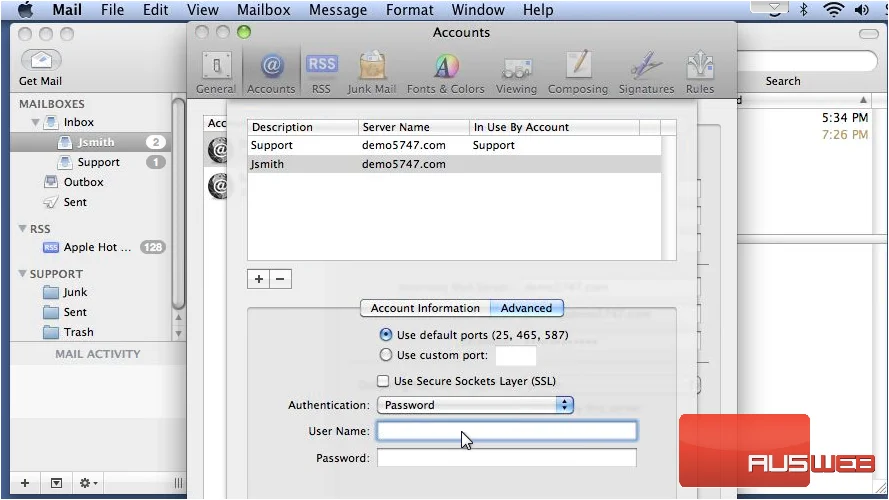This screenshot has width=889, height=500.
Task: Click the message list sort arrow header
Action: pyautogui.click(x=863, y=100)
